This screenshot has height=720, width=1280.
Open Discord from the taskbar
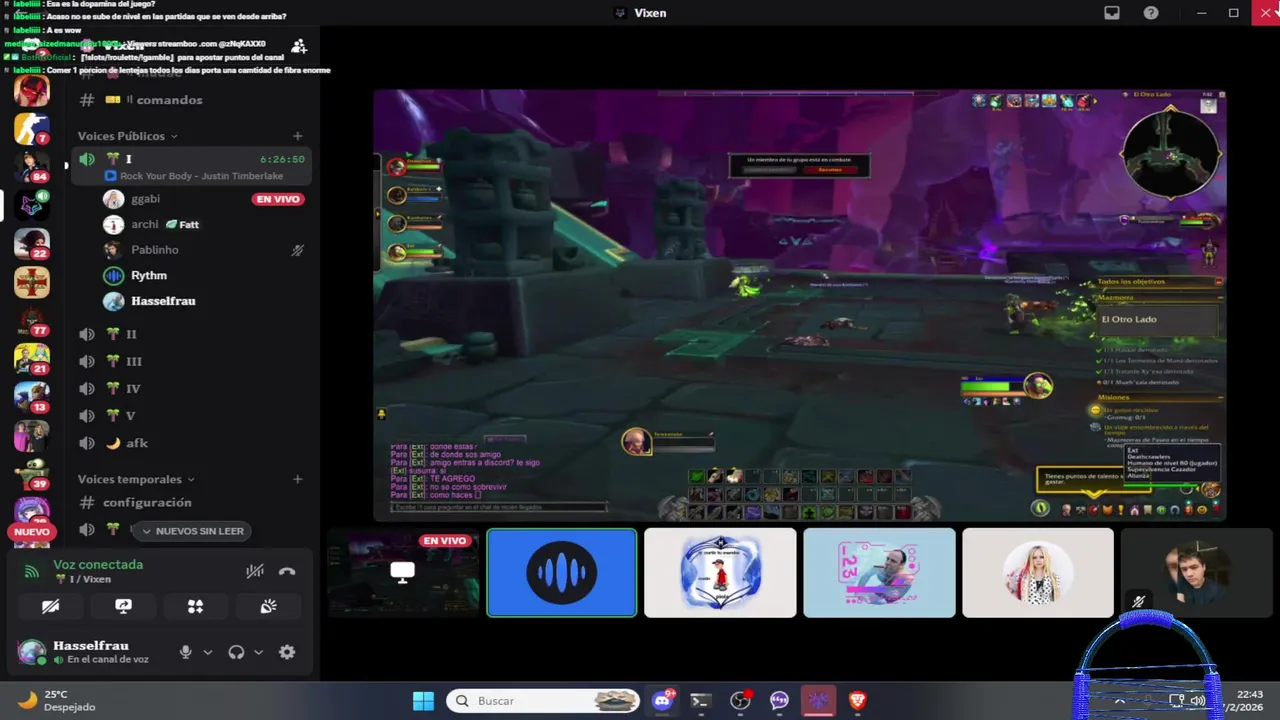tap(662, 701)
